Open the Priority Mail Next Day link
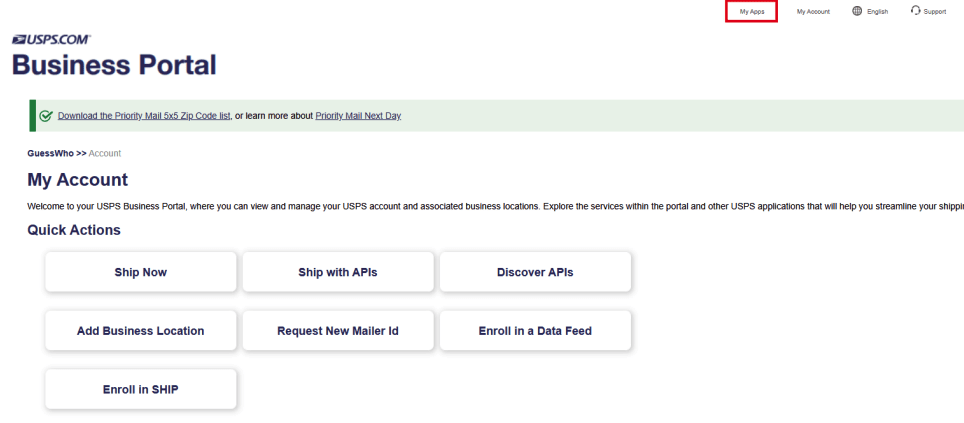964x423 pixels. [x=358, y=116]
